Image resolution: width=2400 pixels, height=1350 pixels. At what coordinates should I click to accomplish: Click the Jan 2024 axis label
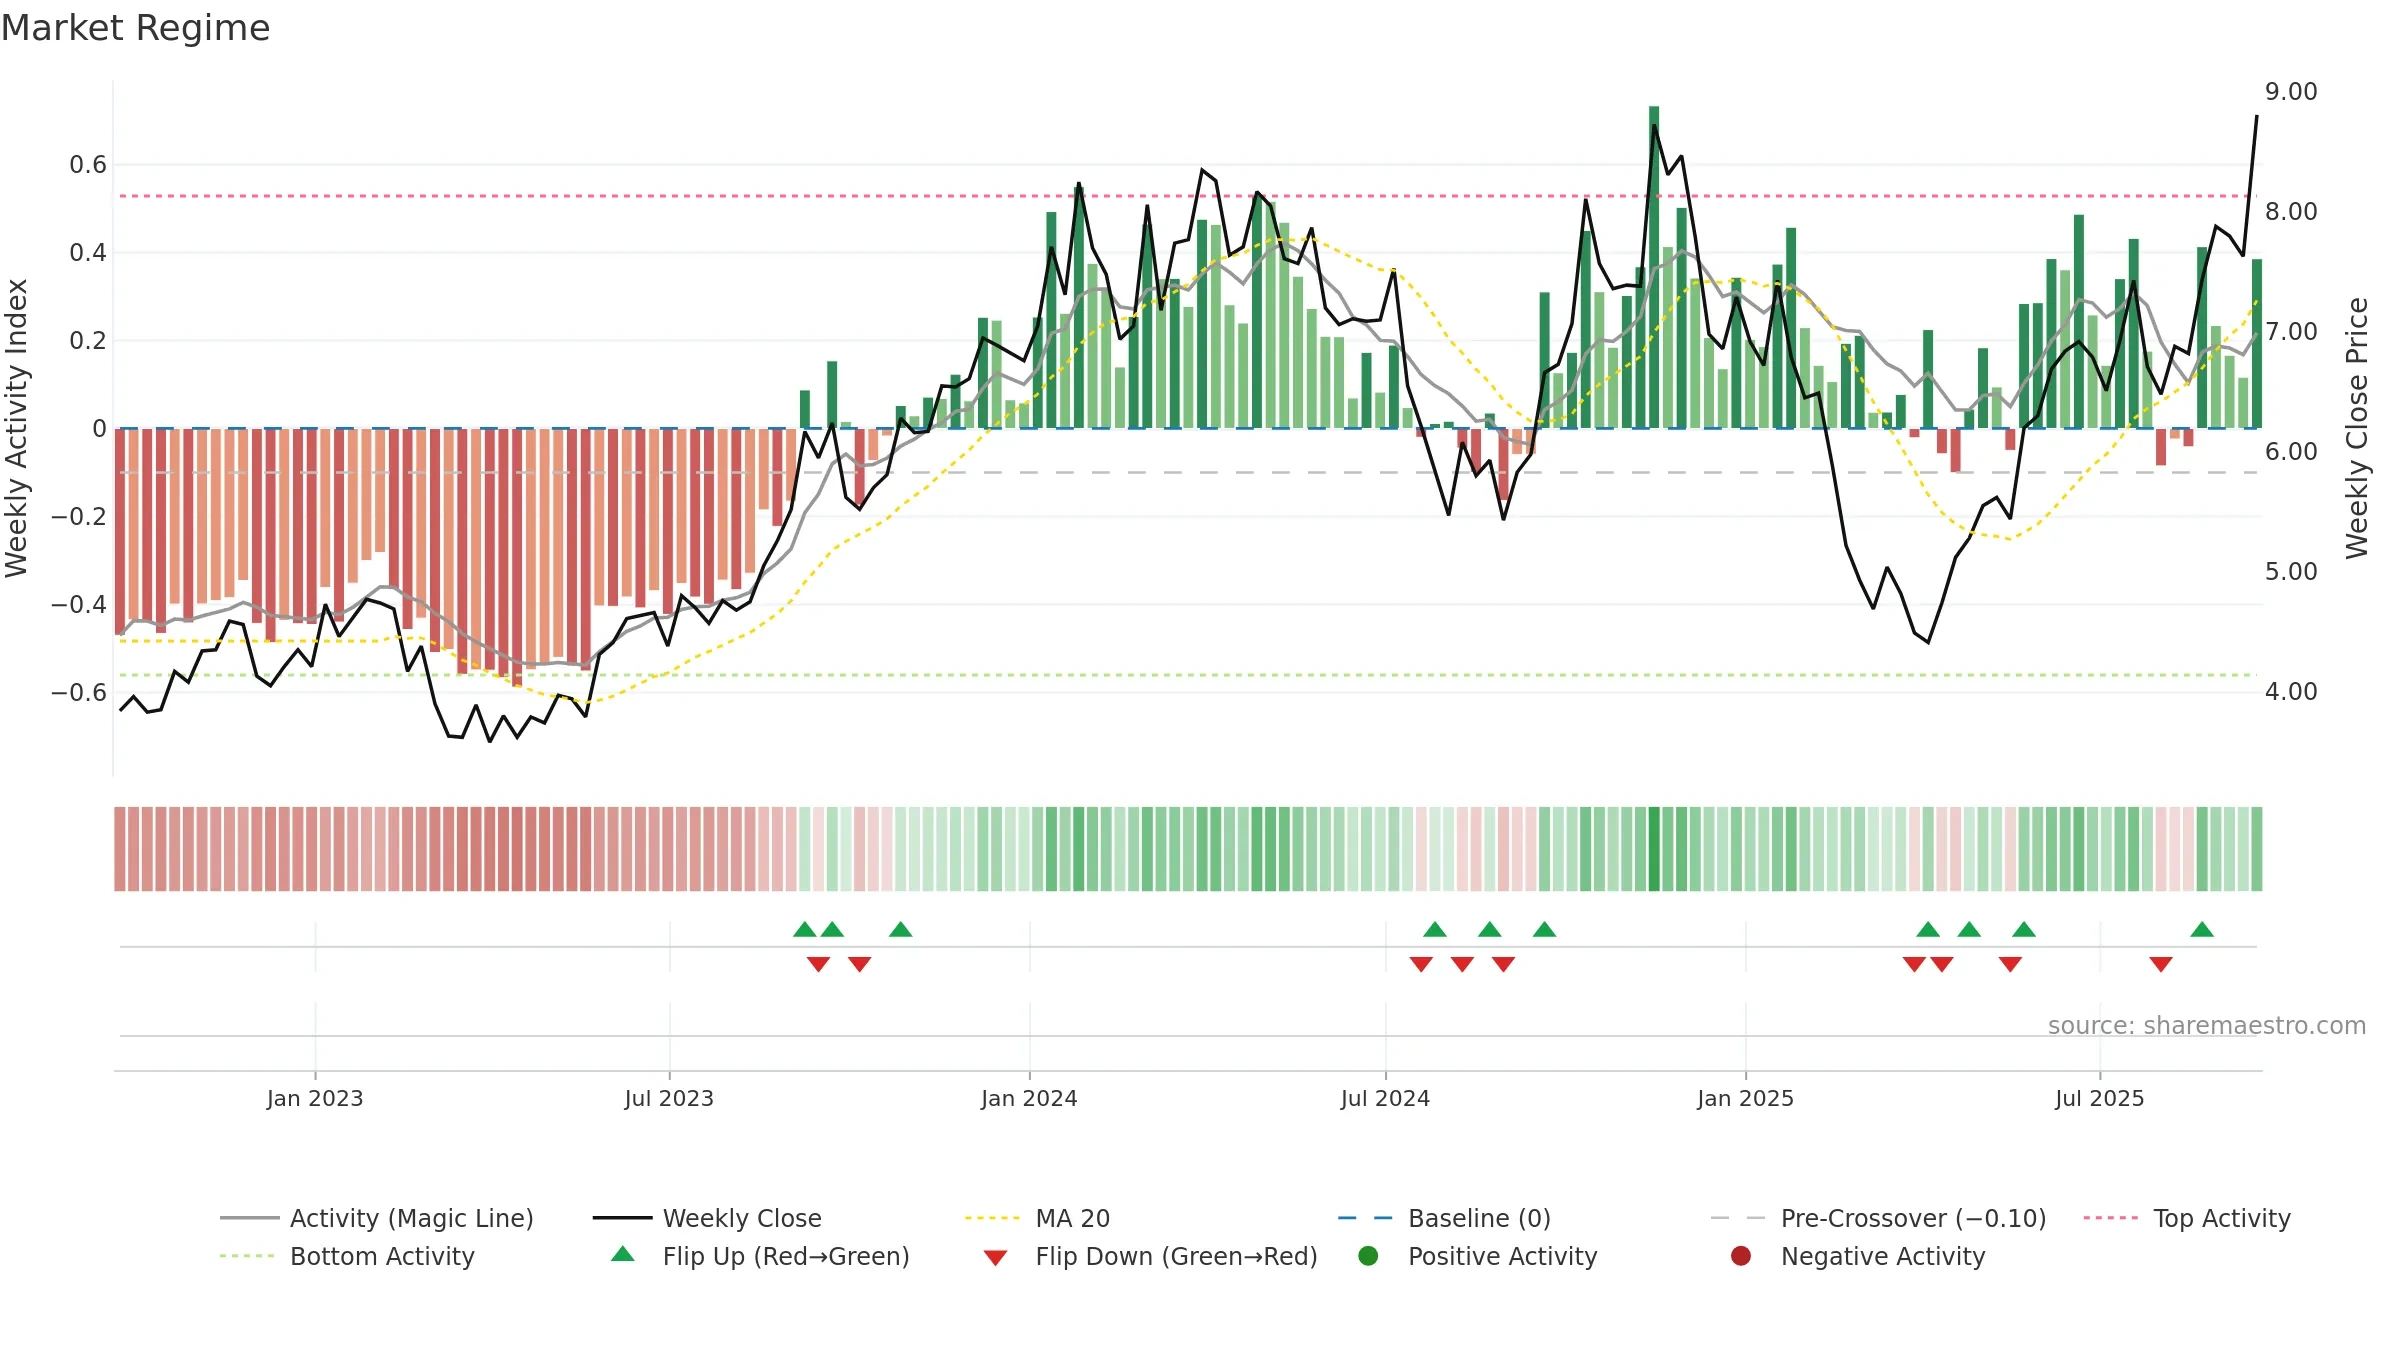pos(1029,1098)
